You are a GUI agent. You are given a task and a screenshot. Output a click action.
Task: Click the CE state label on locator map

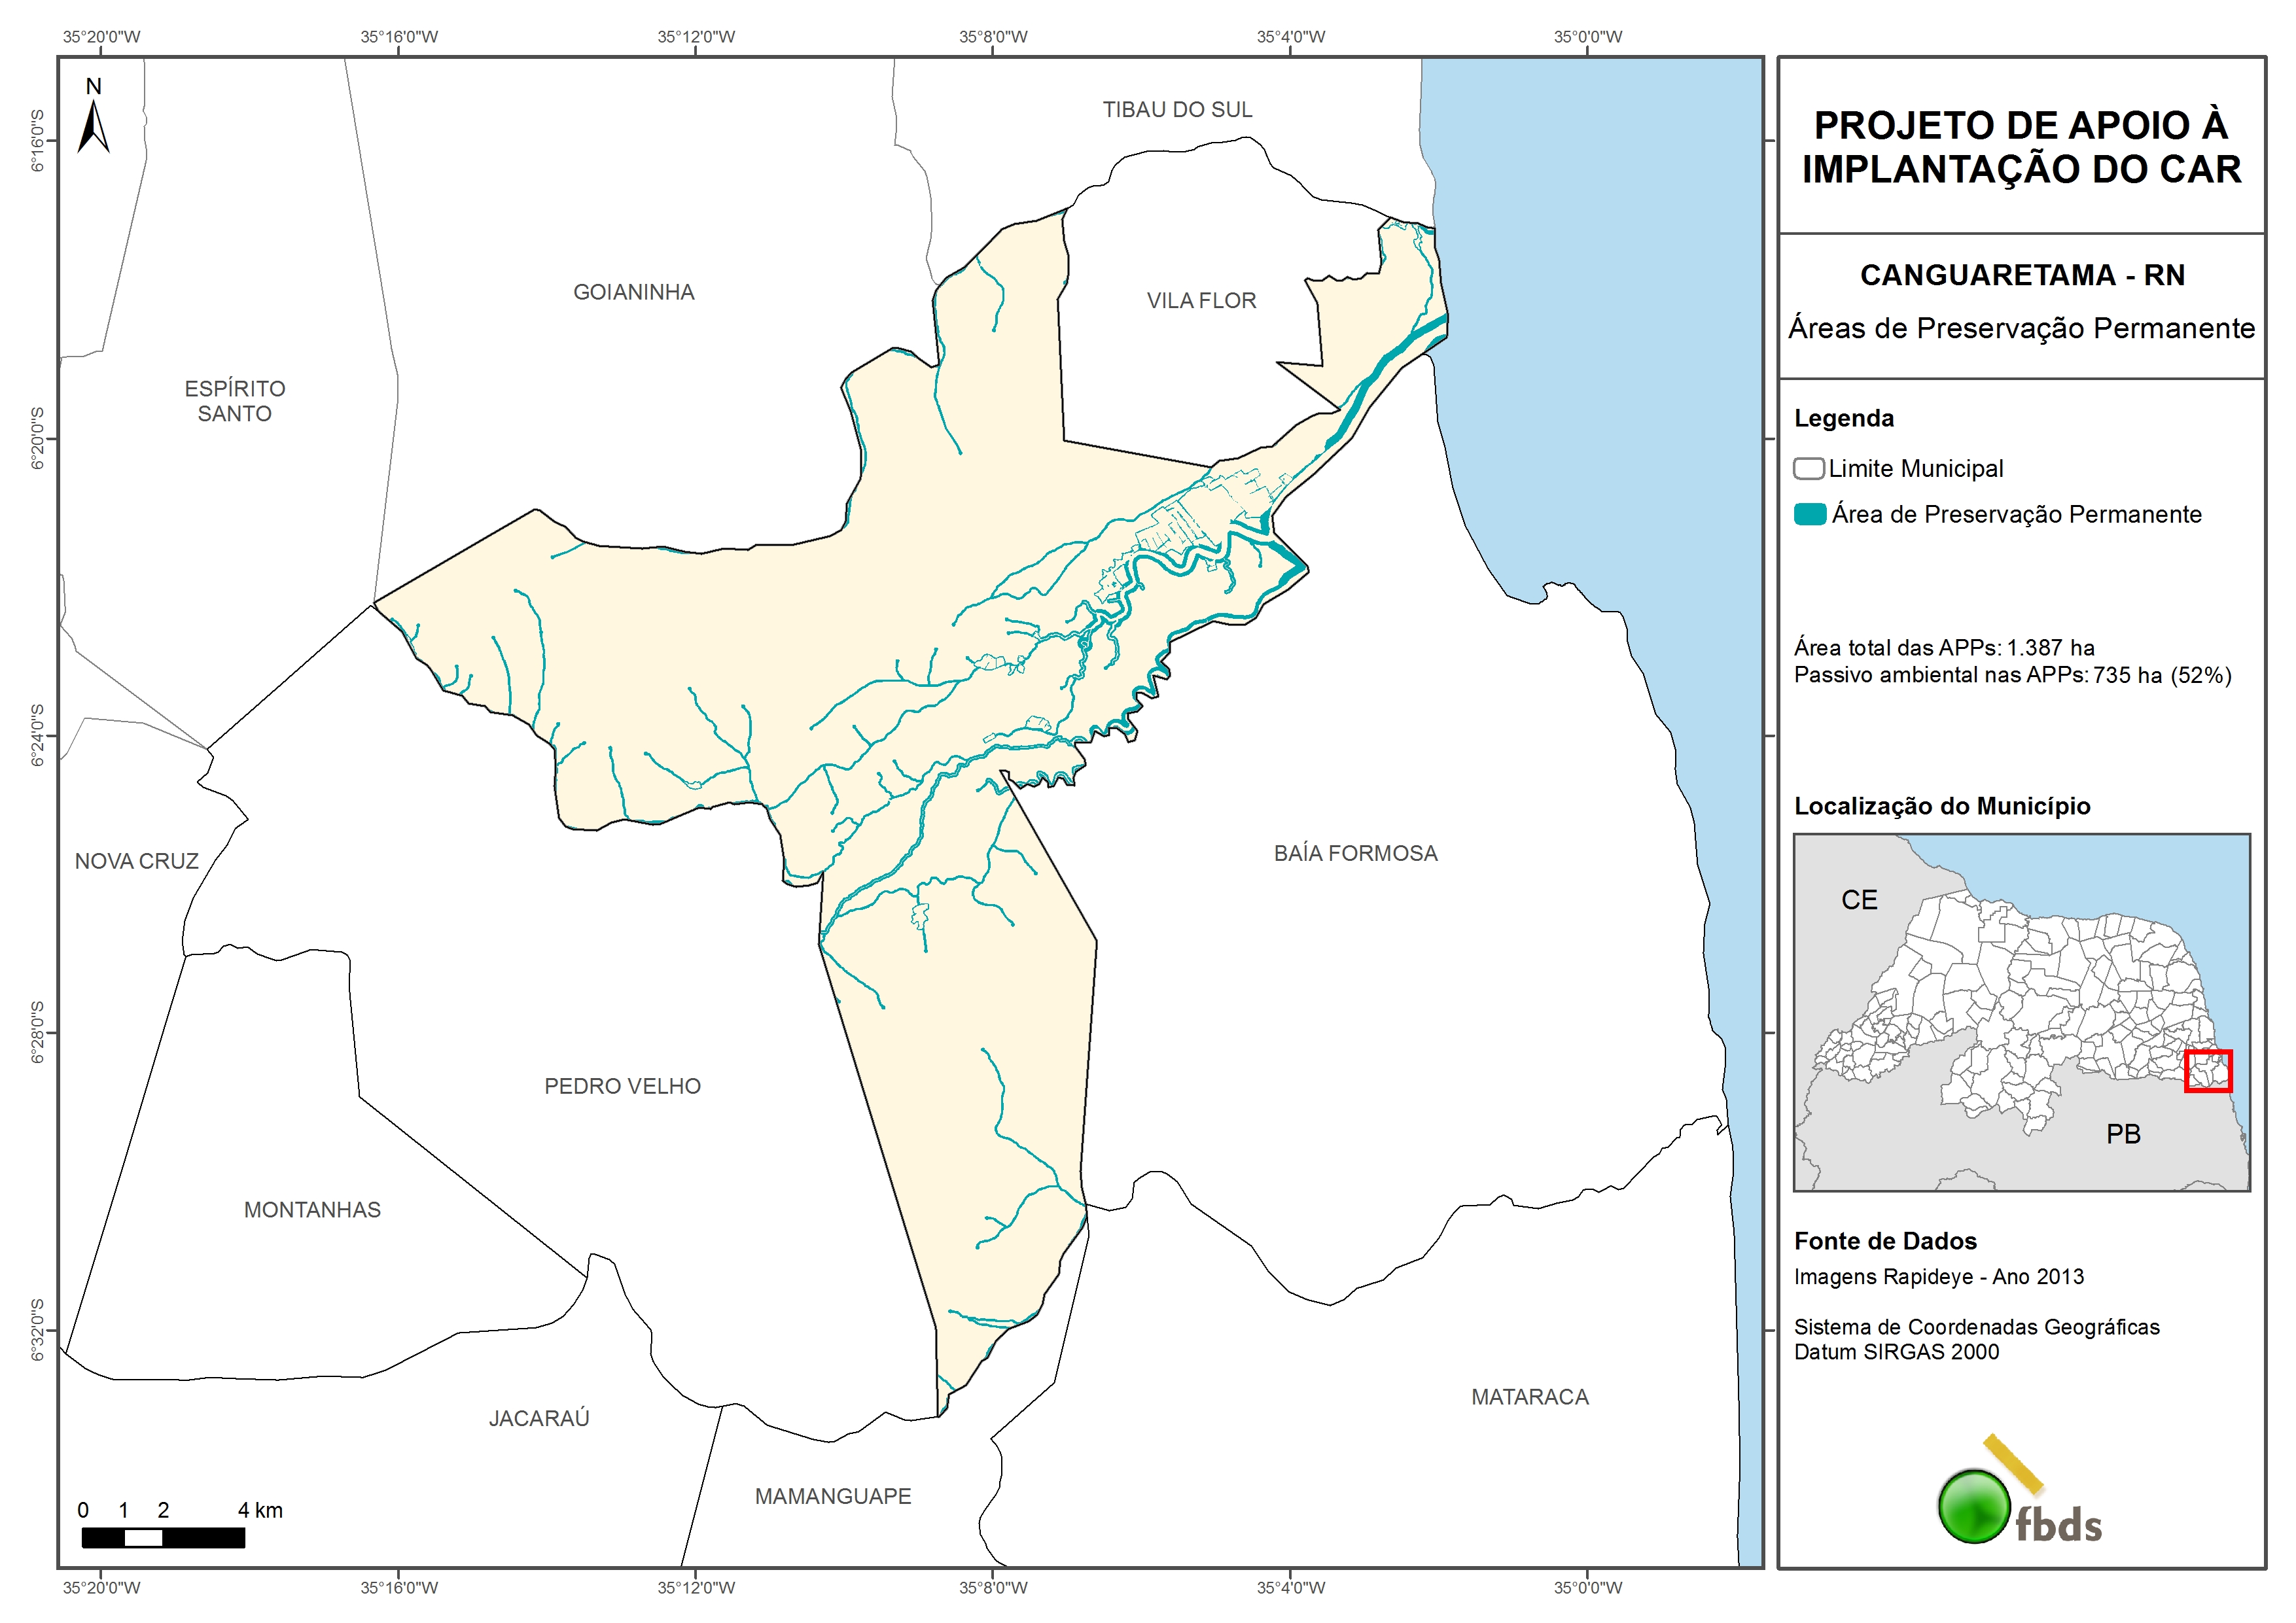(x=1859, y=901)
